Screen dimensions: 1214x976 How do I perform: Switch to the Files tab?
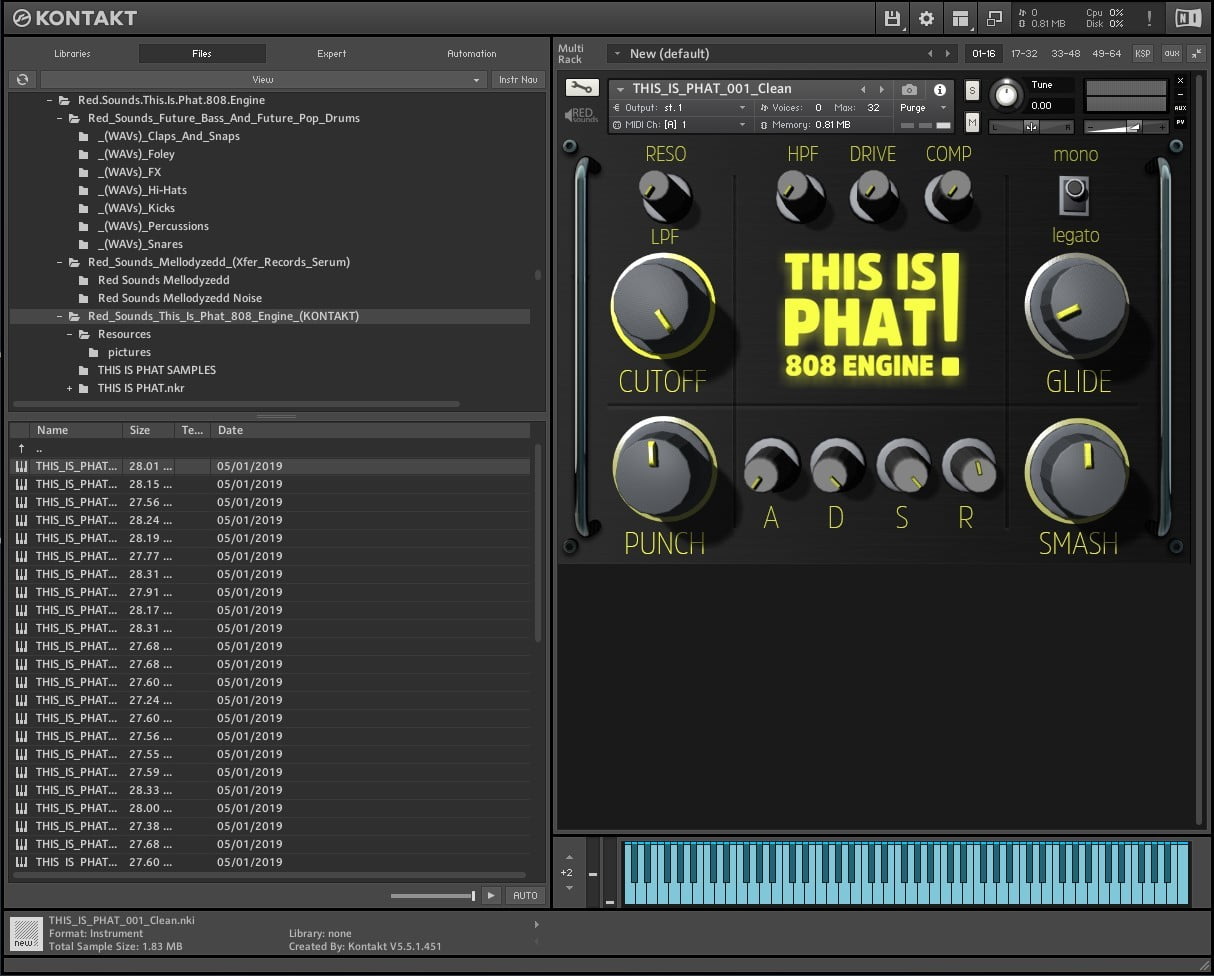202,54
